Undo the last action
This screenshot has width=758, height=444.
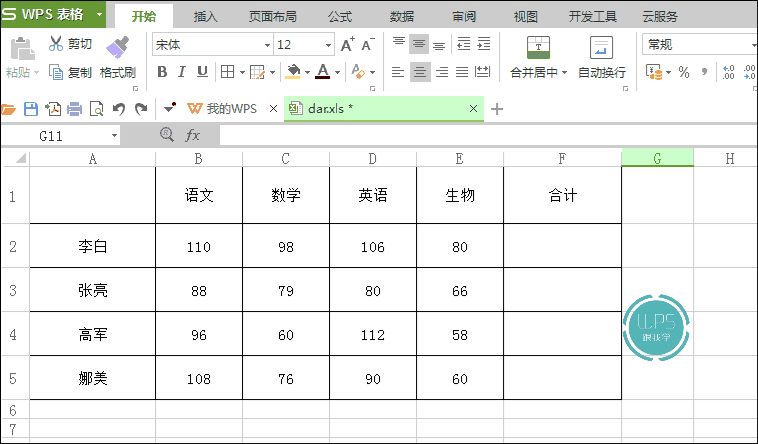pyautogui.click(x=119, y=109)
